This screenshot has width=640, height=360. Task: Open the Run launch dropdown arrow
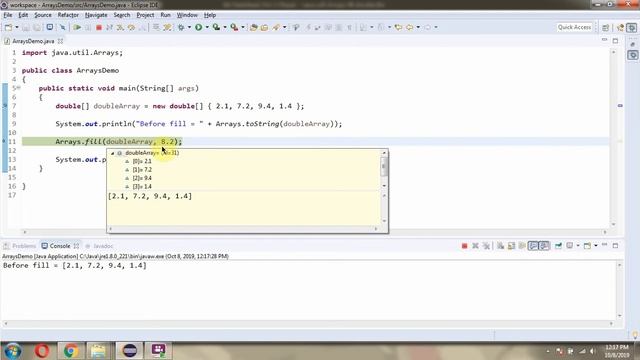207,27
